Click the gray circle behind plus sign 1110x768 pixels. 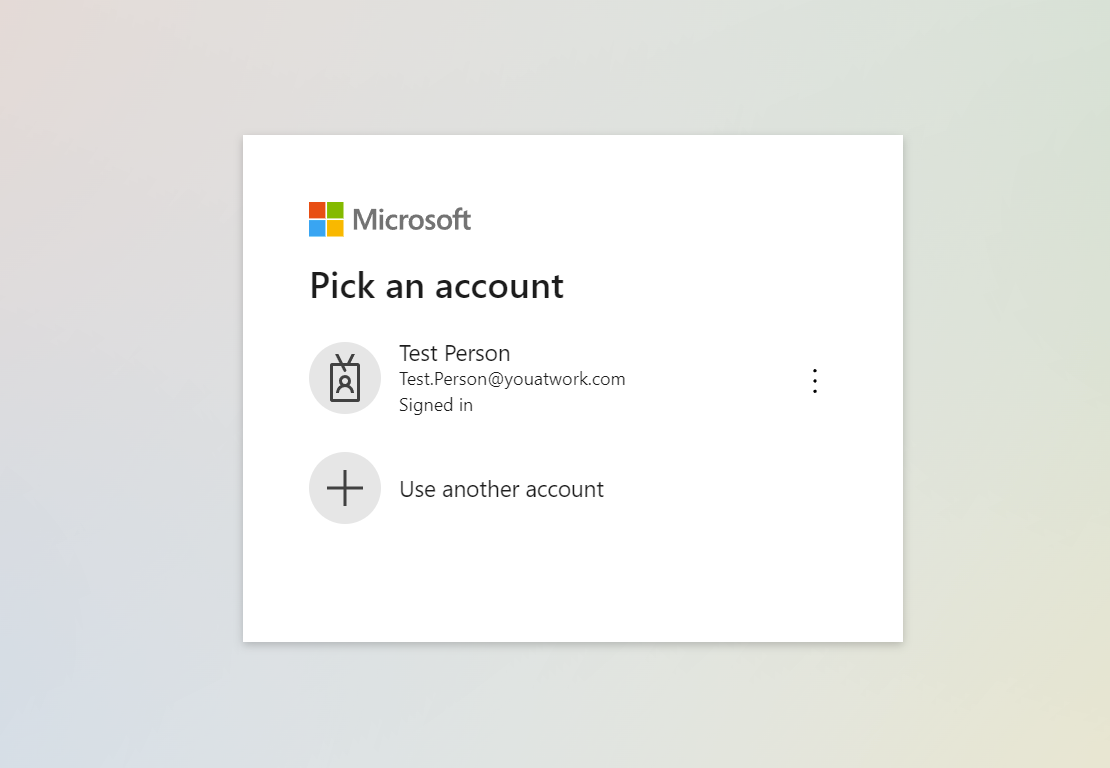point(345,488)
